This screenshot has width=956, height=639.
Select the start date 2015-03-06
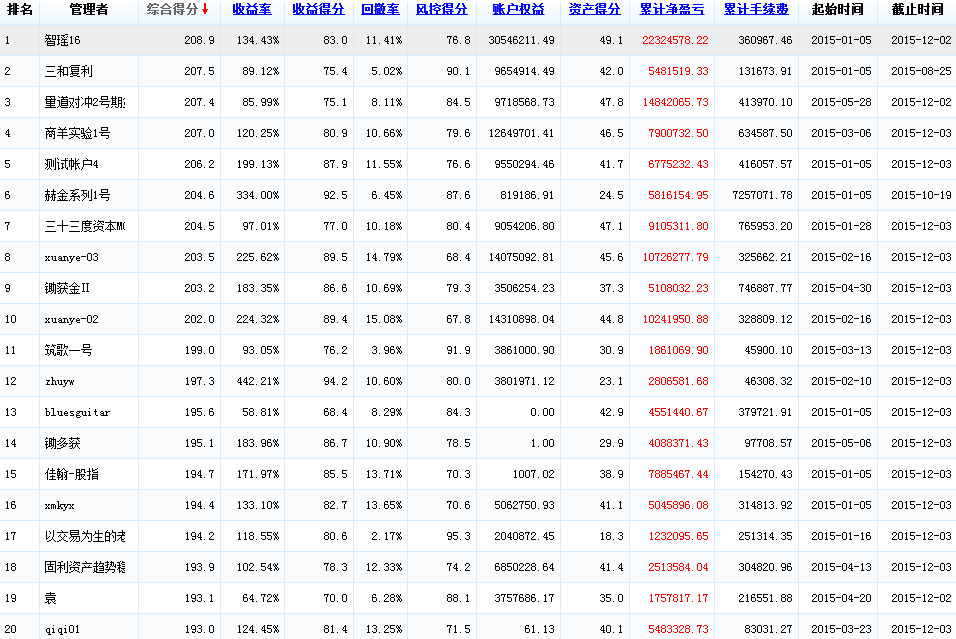(841, 134)
